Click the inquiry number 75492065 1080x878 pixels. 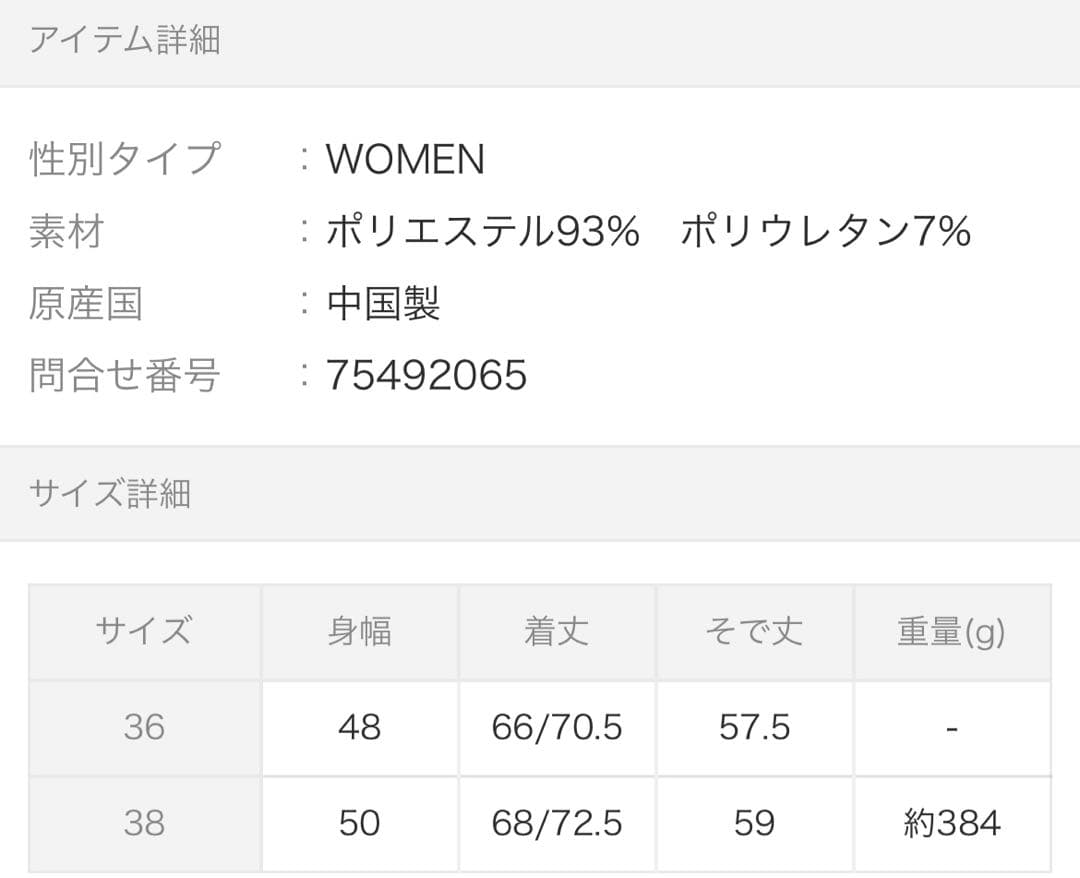coord(426,376)
